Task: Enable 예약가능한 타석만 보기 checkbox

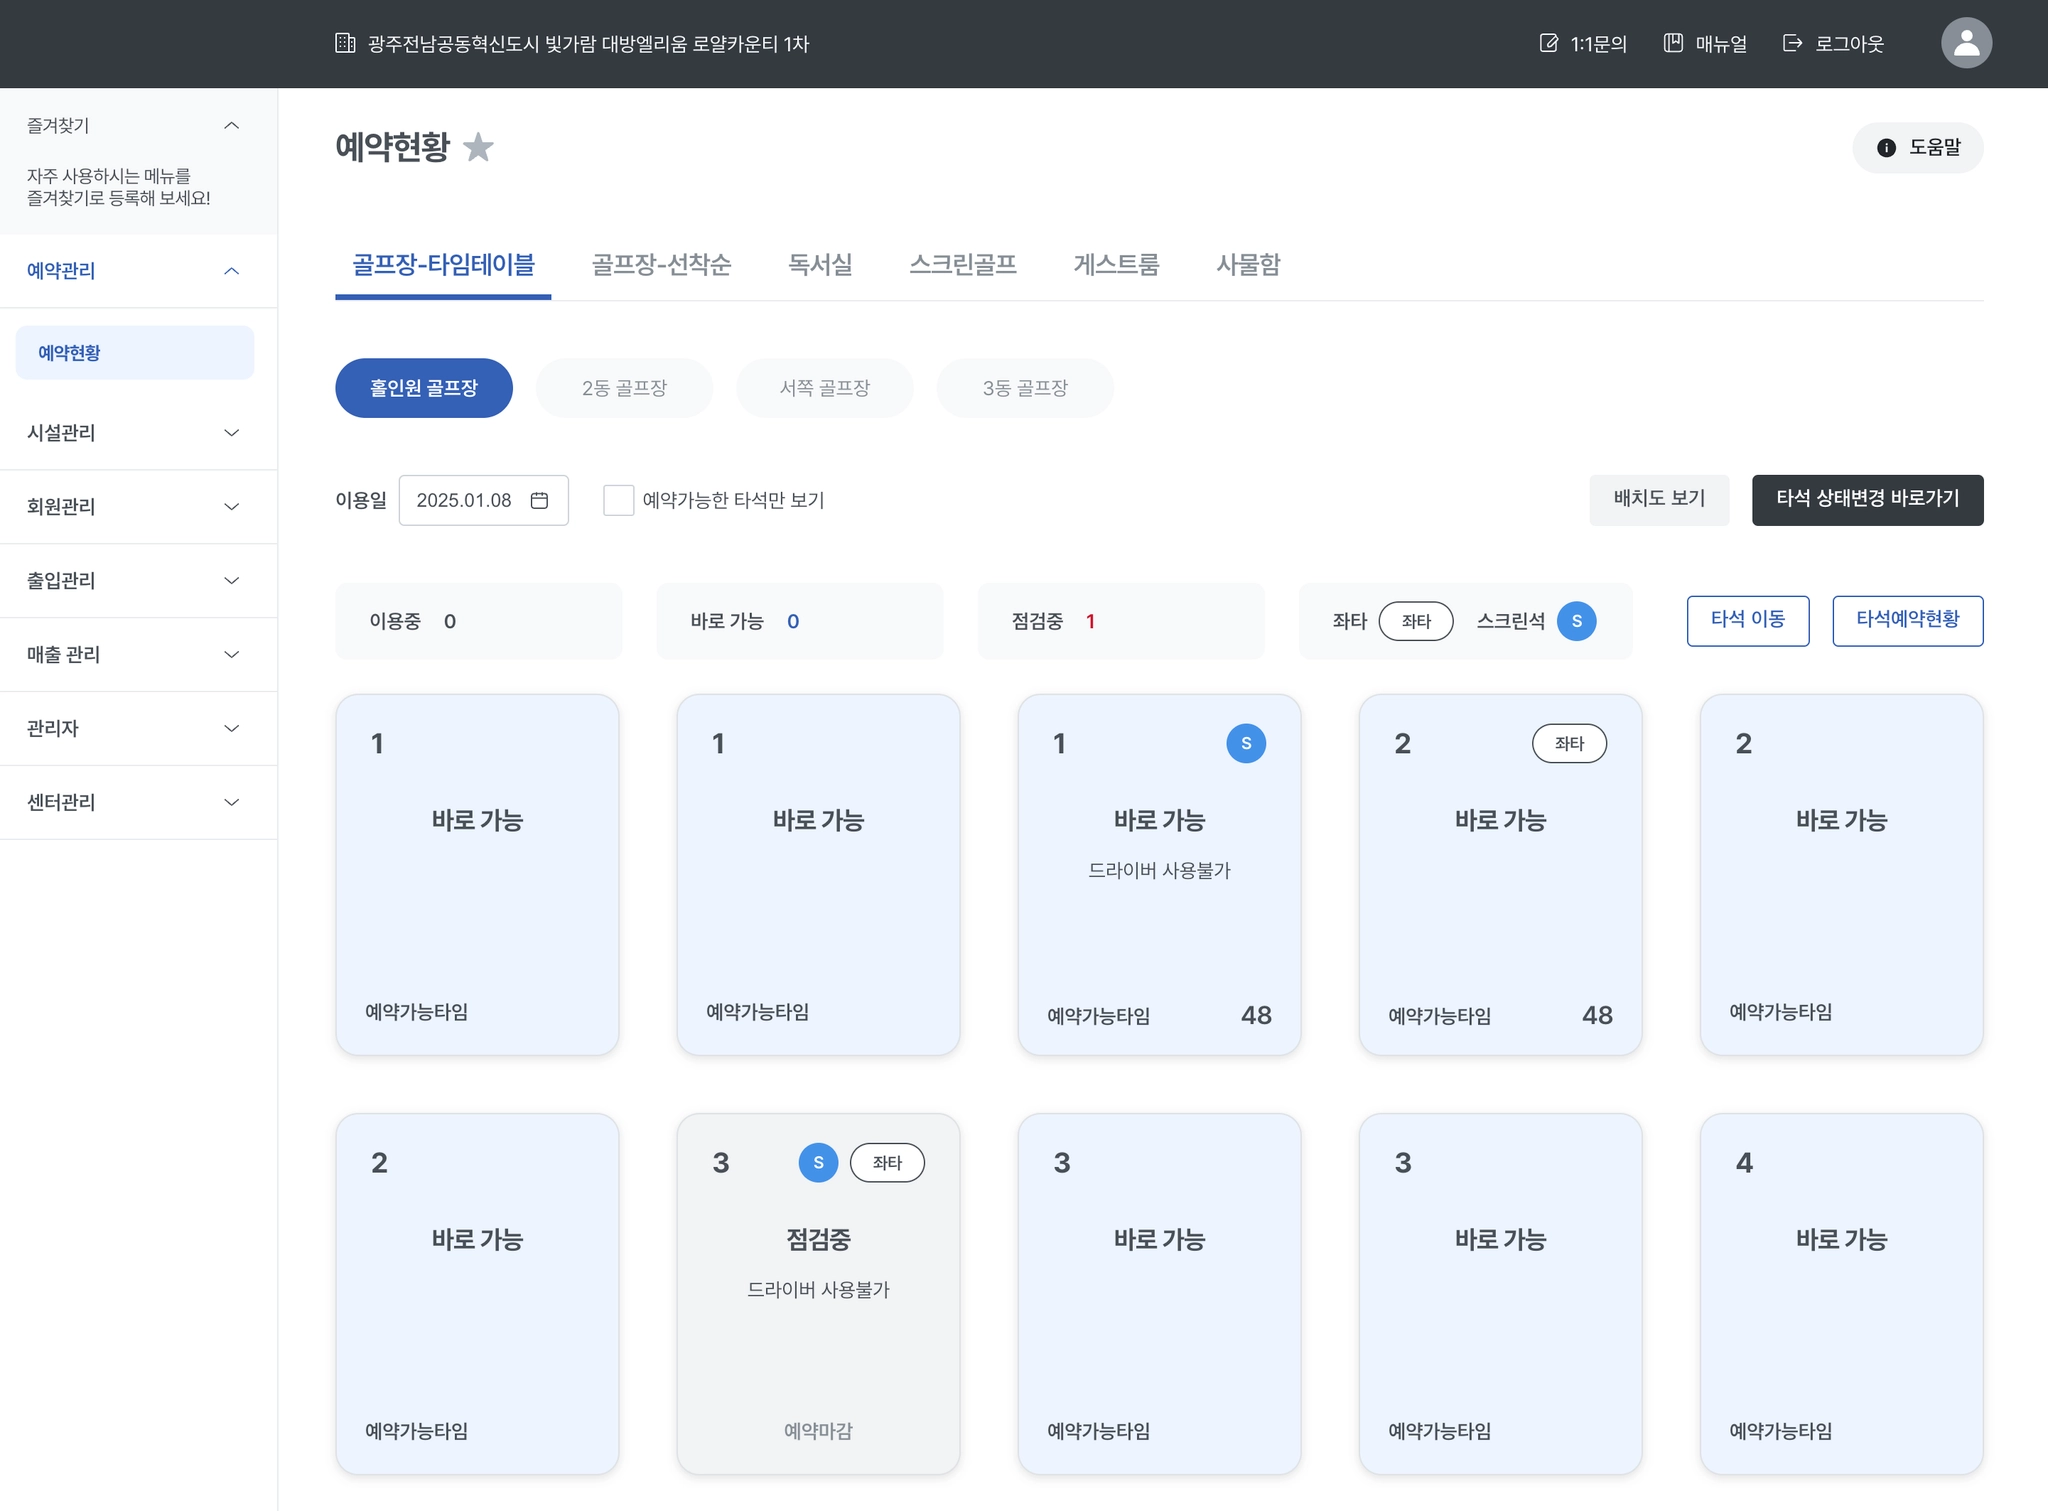Action: pos(618,500)
